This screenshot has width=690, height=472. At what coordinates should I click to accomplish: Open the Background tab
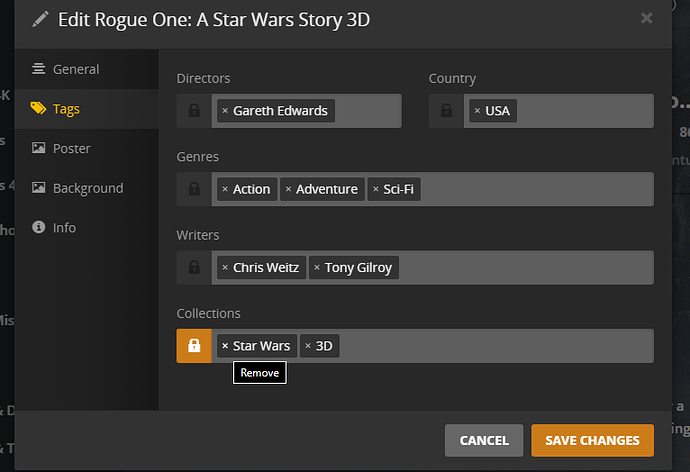[88, 188]
